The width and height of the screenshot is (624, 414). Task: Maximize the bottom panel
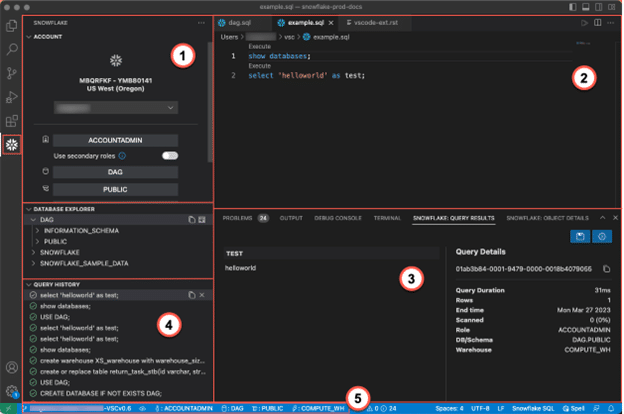[x=603, y=218]
